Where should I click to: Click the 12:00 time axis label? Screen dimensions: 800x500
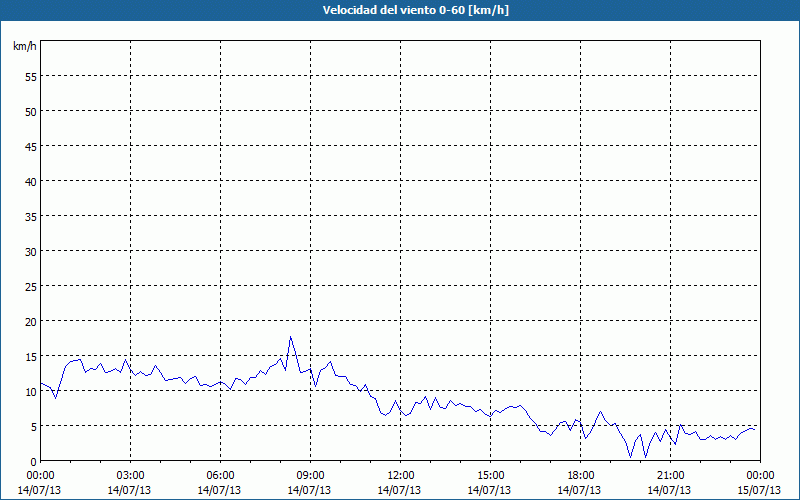[401, 476]
